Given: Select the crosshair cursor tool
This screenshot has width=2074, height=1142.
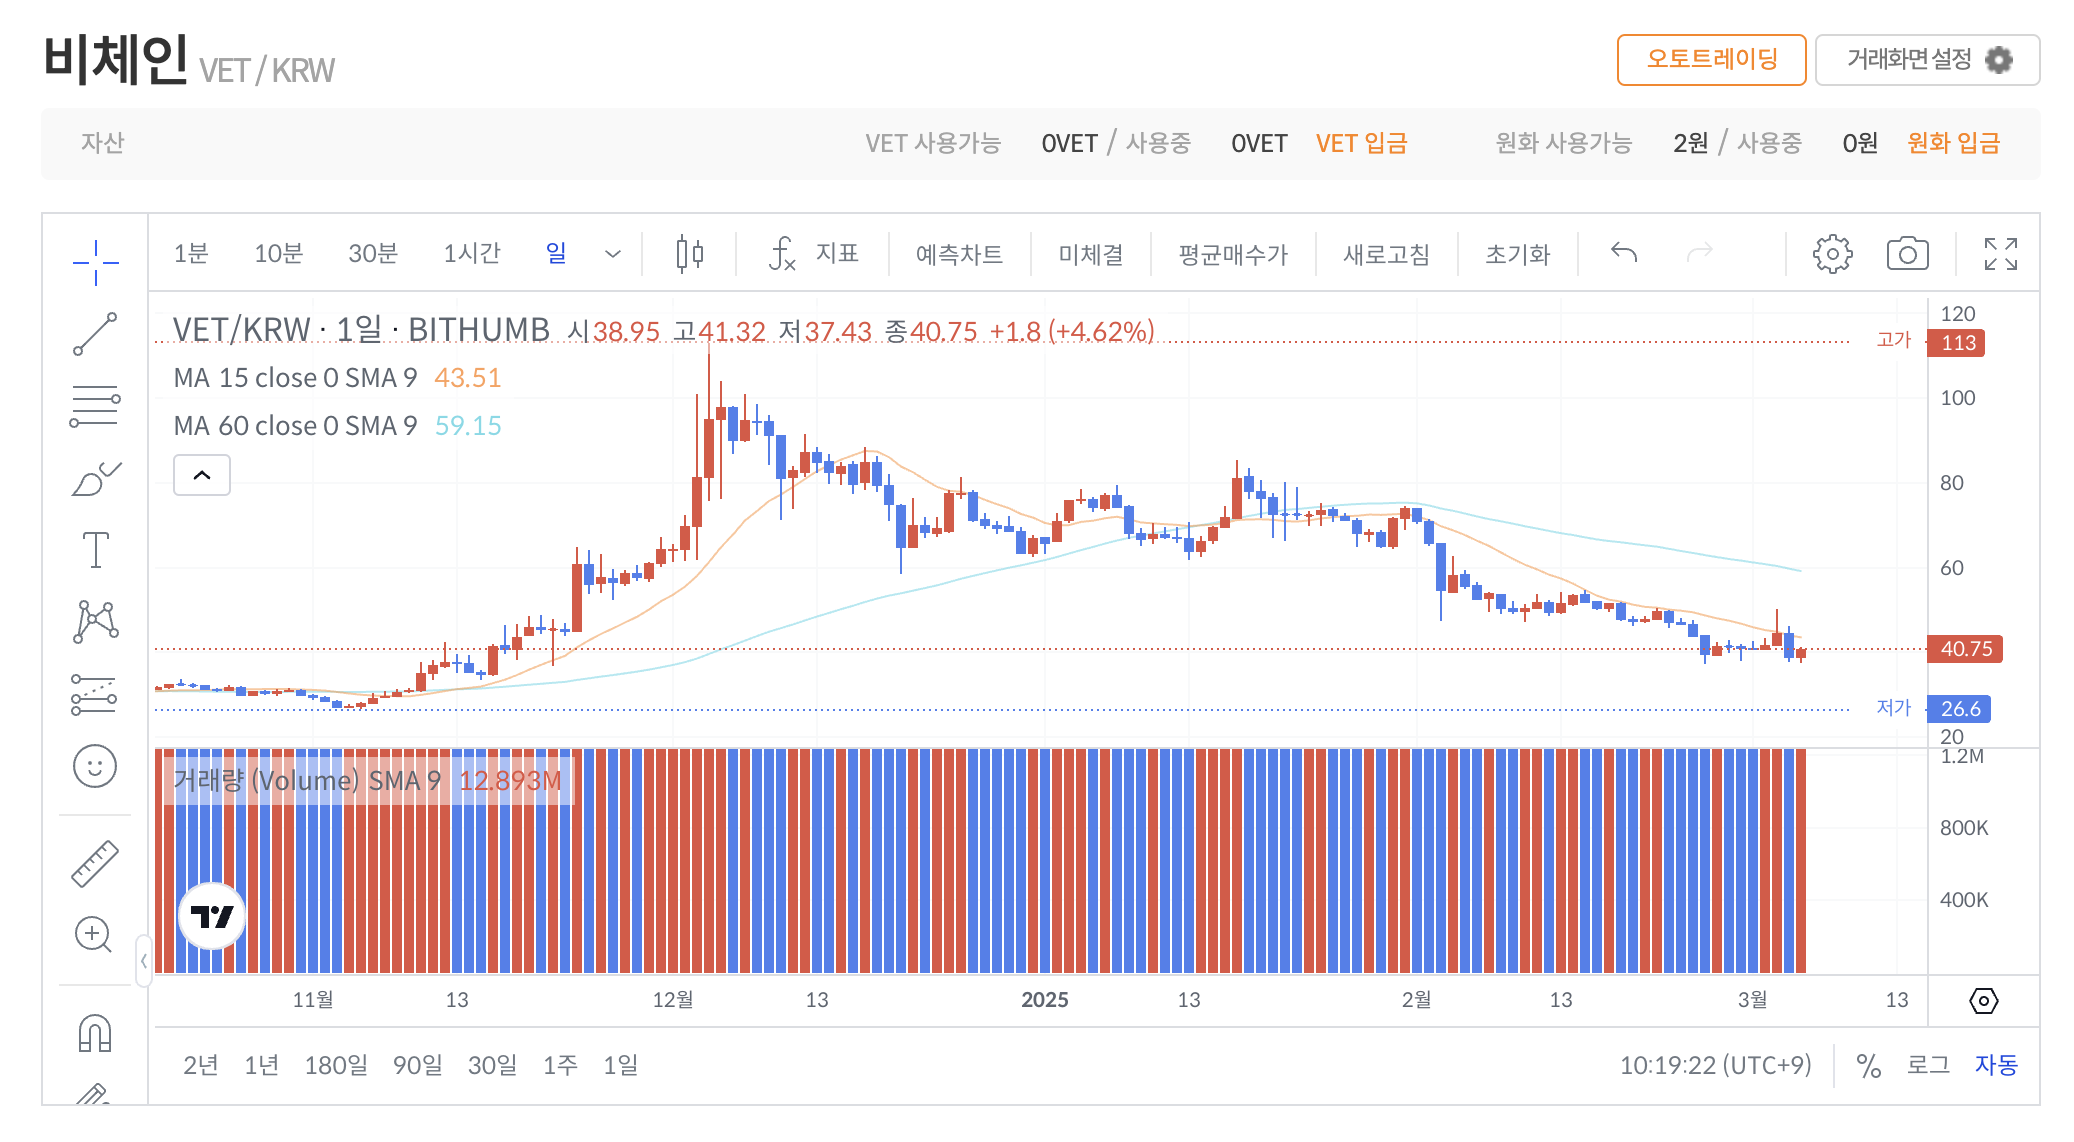Looking at the screenshot, I should click(95, 262).
